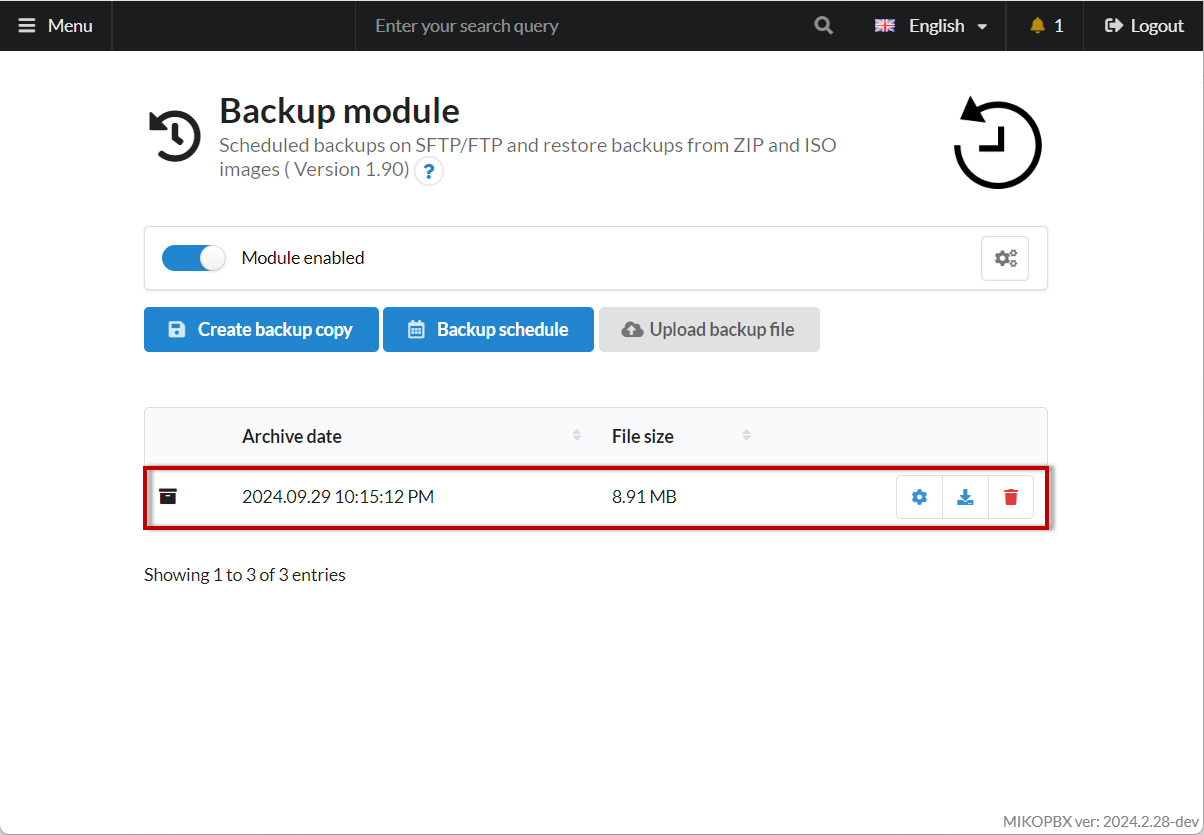The height and width of the screenshot is (835, 1204).
Task: Download the 2024.09.29 backup archive
Action: 965,497
